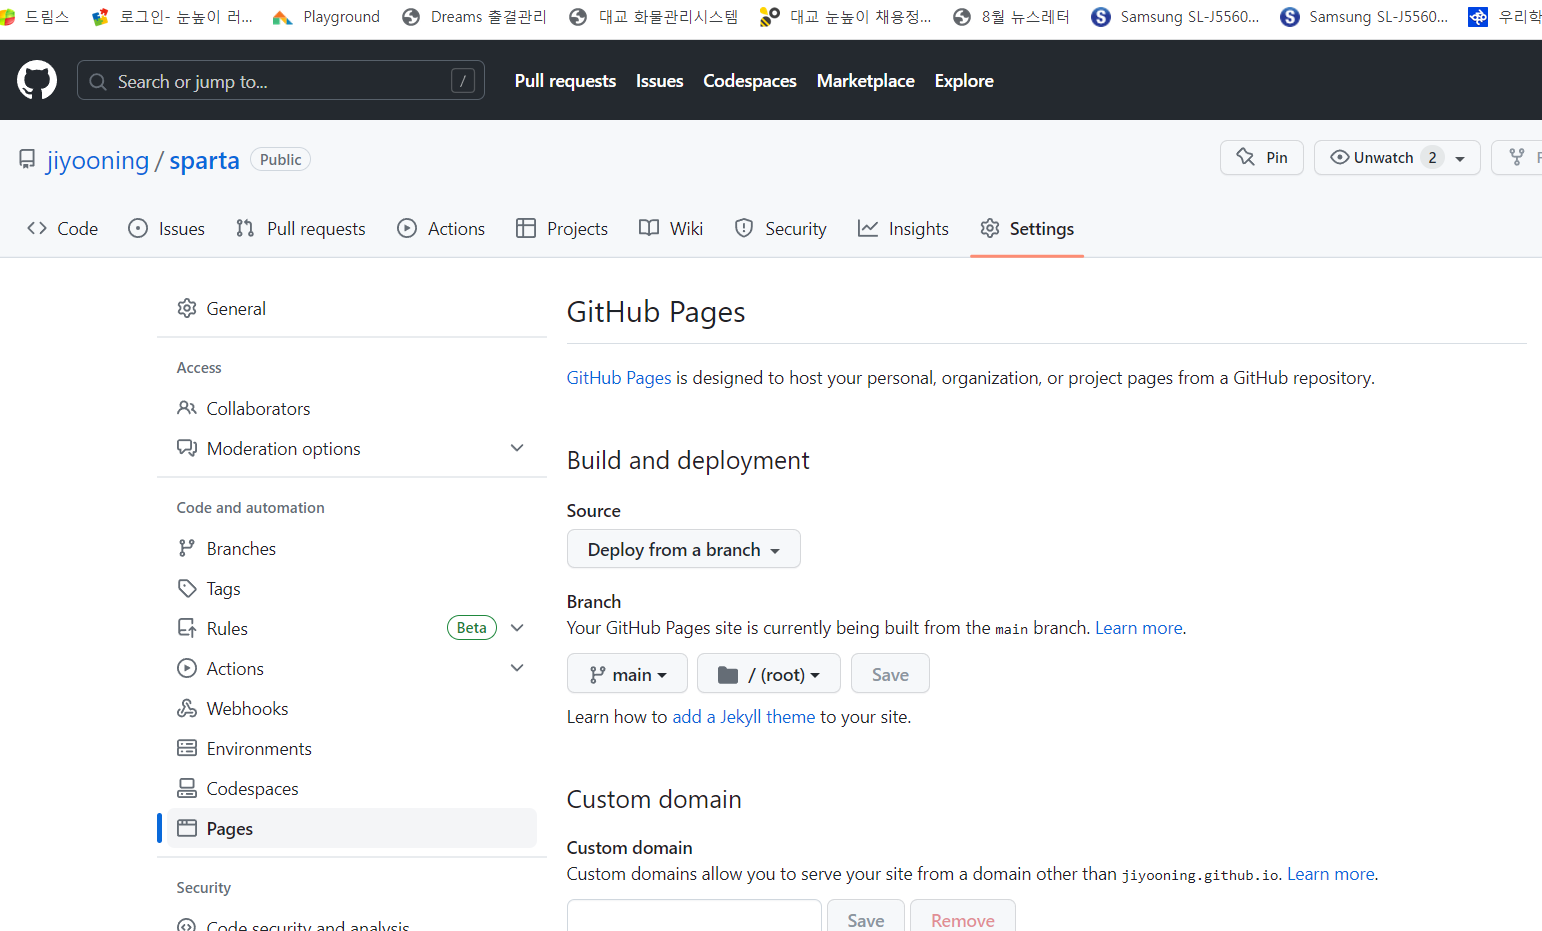This screenshot has height=931, width=1542.
Task: Expand Moderation options chevron
Action: pyautogui.click(x=517, y=448)
